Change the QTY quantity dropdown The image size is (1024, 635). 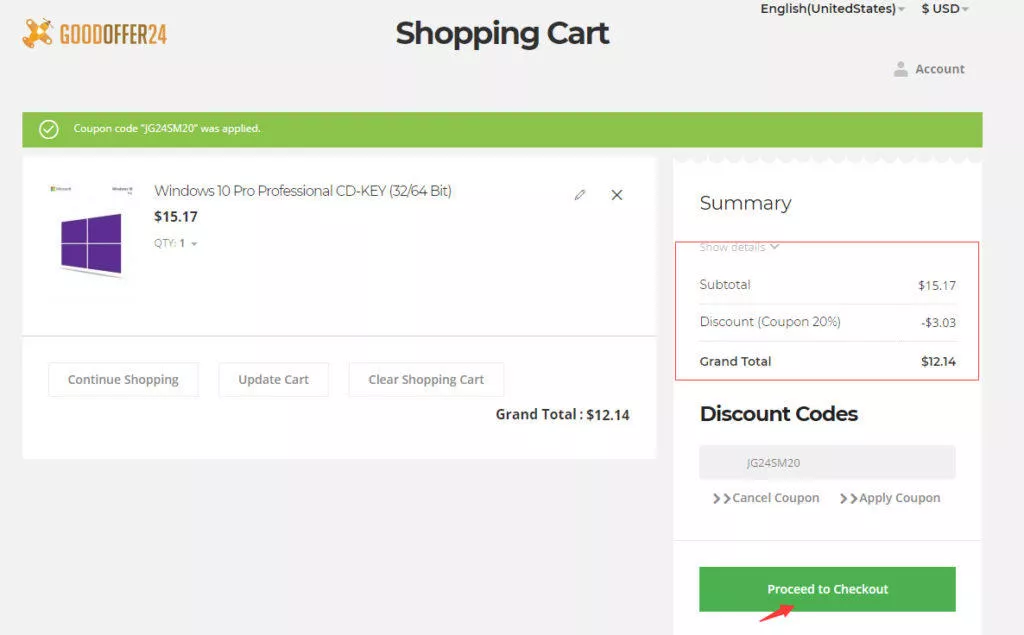tap(176, 243)
